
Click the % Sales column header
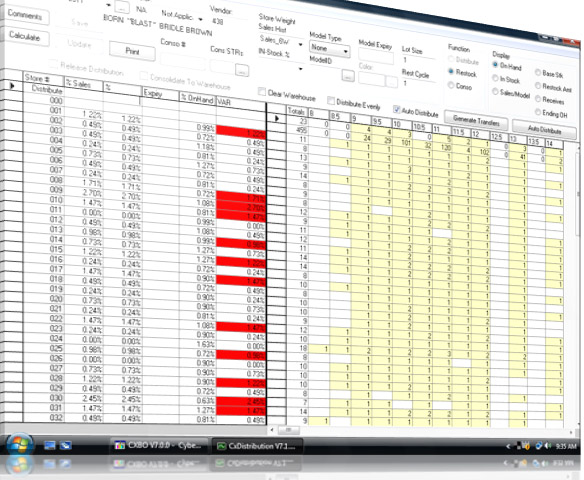click(x=83, y=84)
